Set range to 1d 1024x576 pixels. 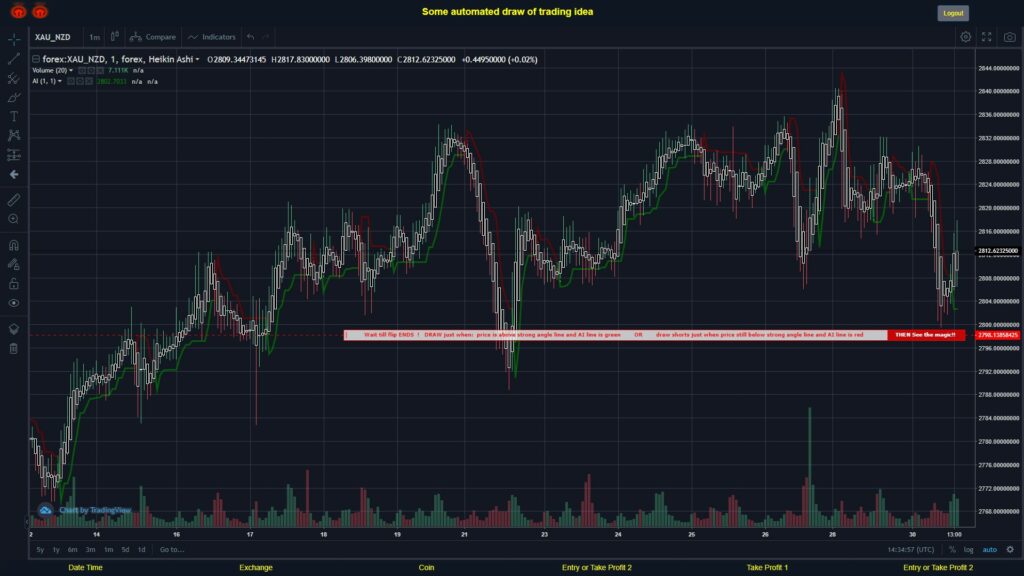[x=141, y=550]
